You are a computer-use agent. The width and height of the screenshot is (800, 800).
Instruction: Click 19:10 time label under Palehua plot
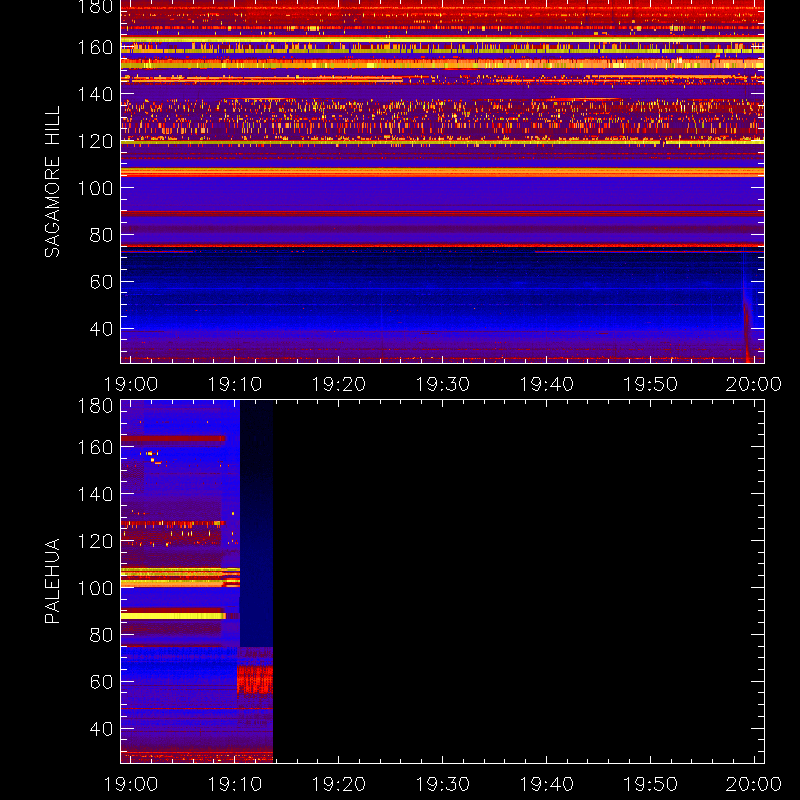(235, 784)
